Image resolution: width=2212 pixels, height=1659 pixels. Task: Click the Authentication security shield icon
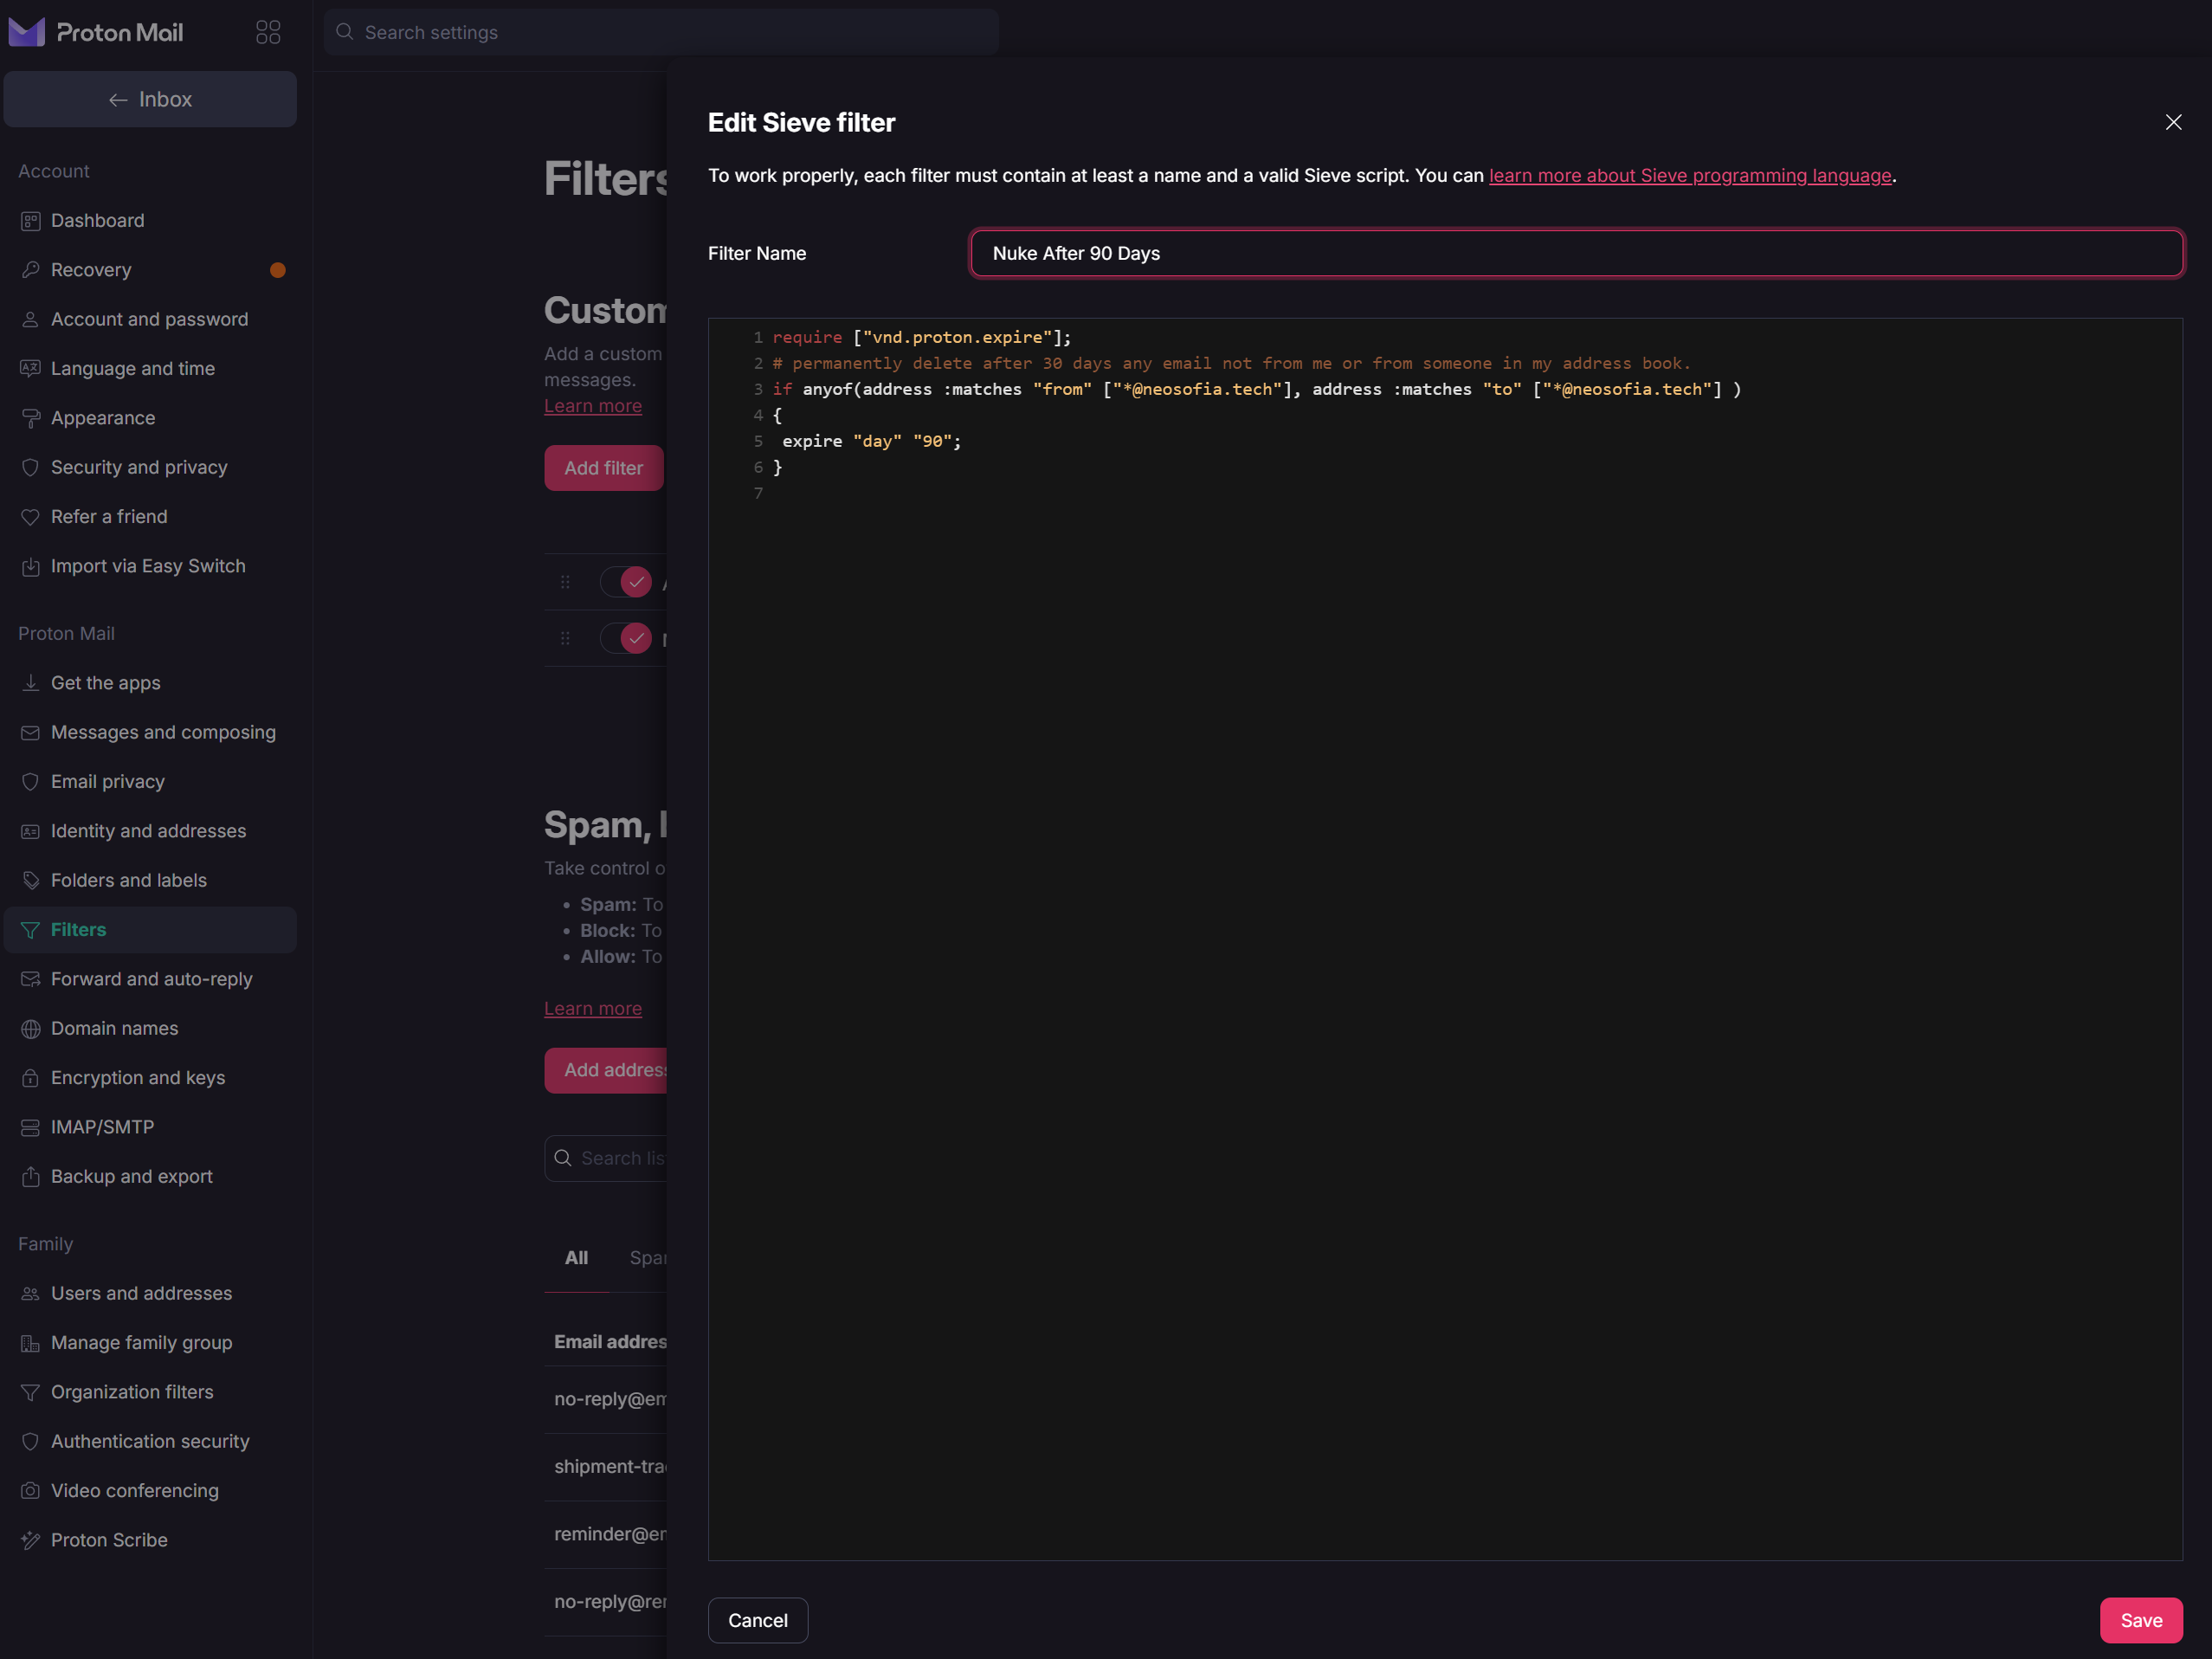coord(31,1442)
